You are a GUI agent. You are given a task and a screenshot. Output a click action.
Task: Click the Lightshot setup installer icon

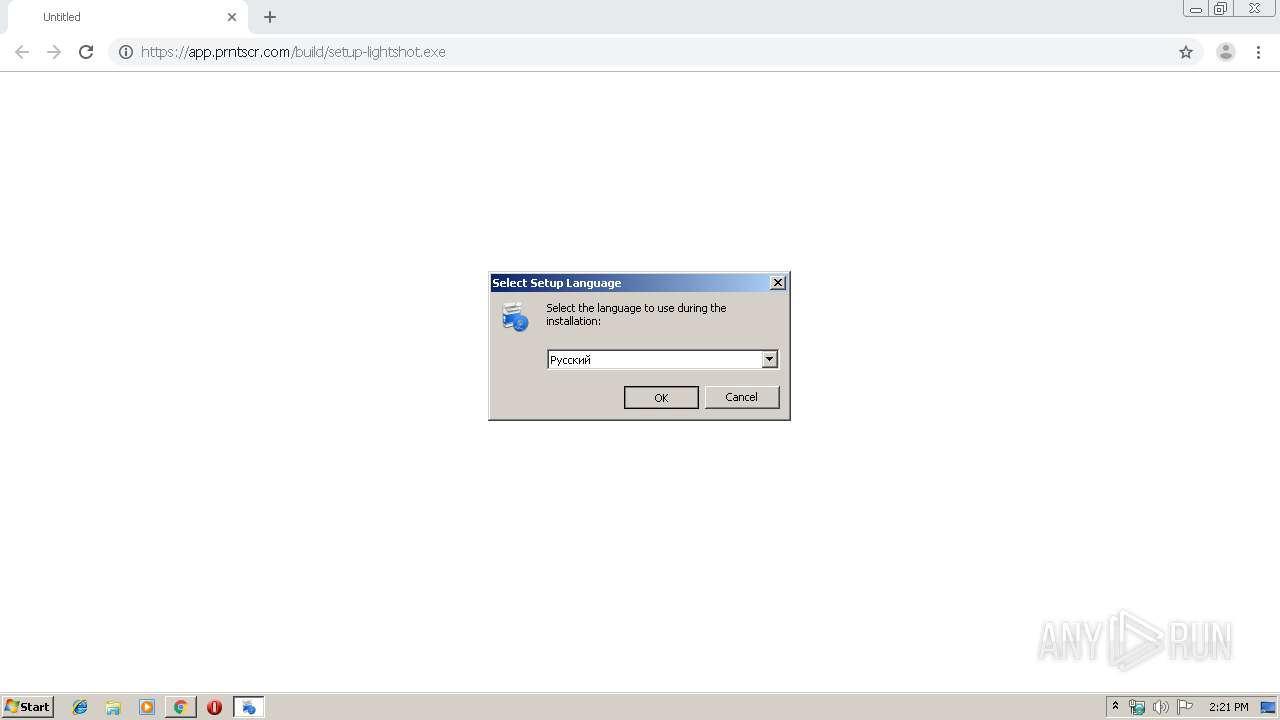pyautogui.click(x=515, y=317)
